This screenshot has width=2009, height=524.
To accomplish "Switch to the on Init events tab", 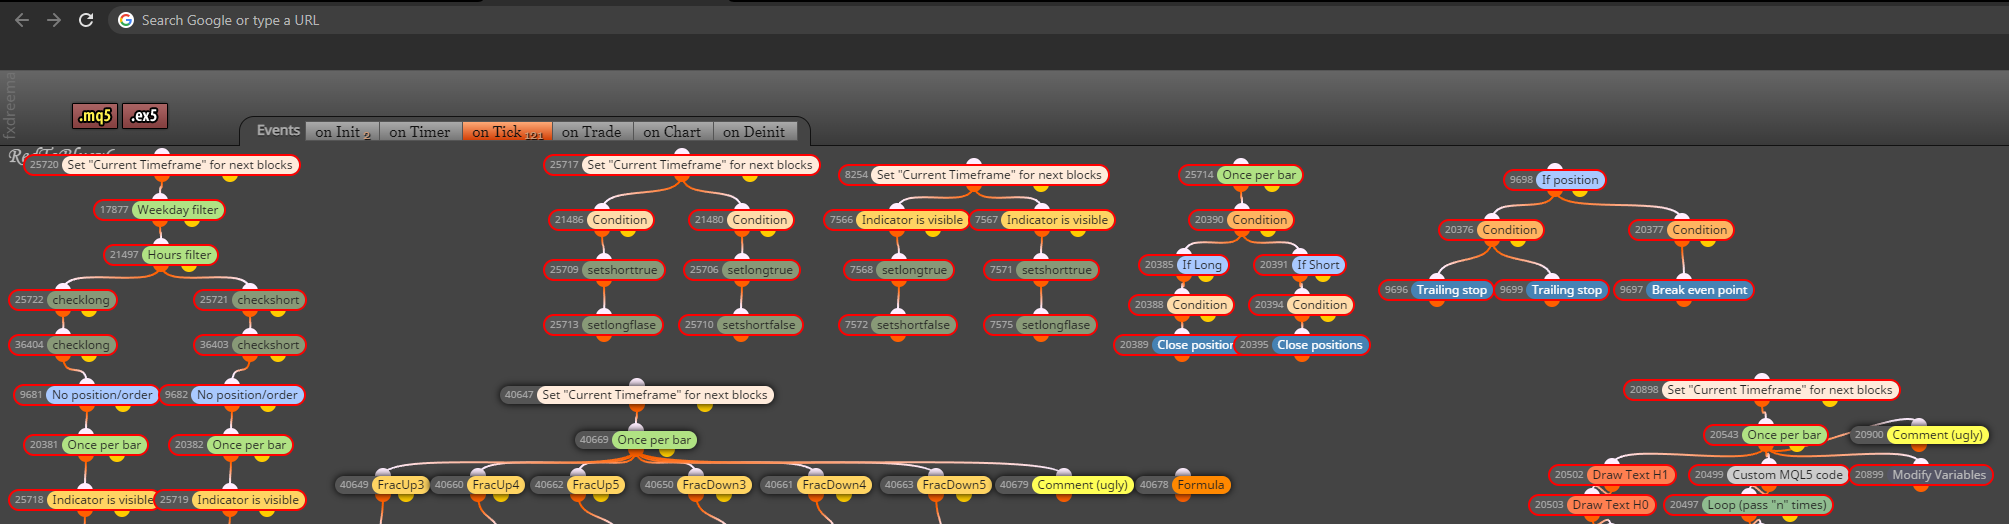I will (343, 132).
